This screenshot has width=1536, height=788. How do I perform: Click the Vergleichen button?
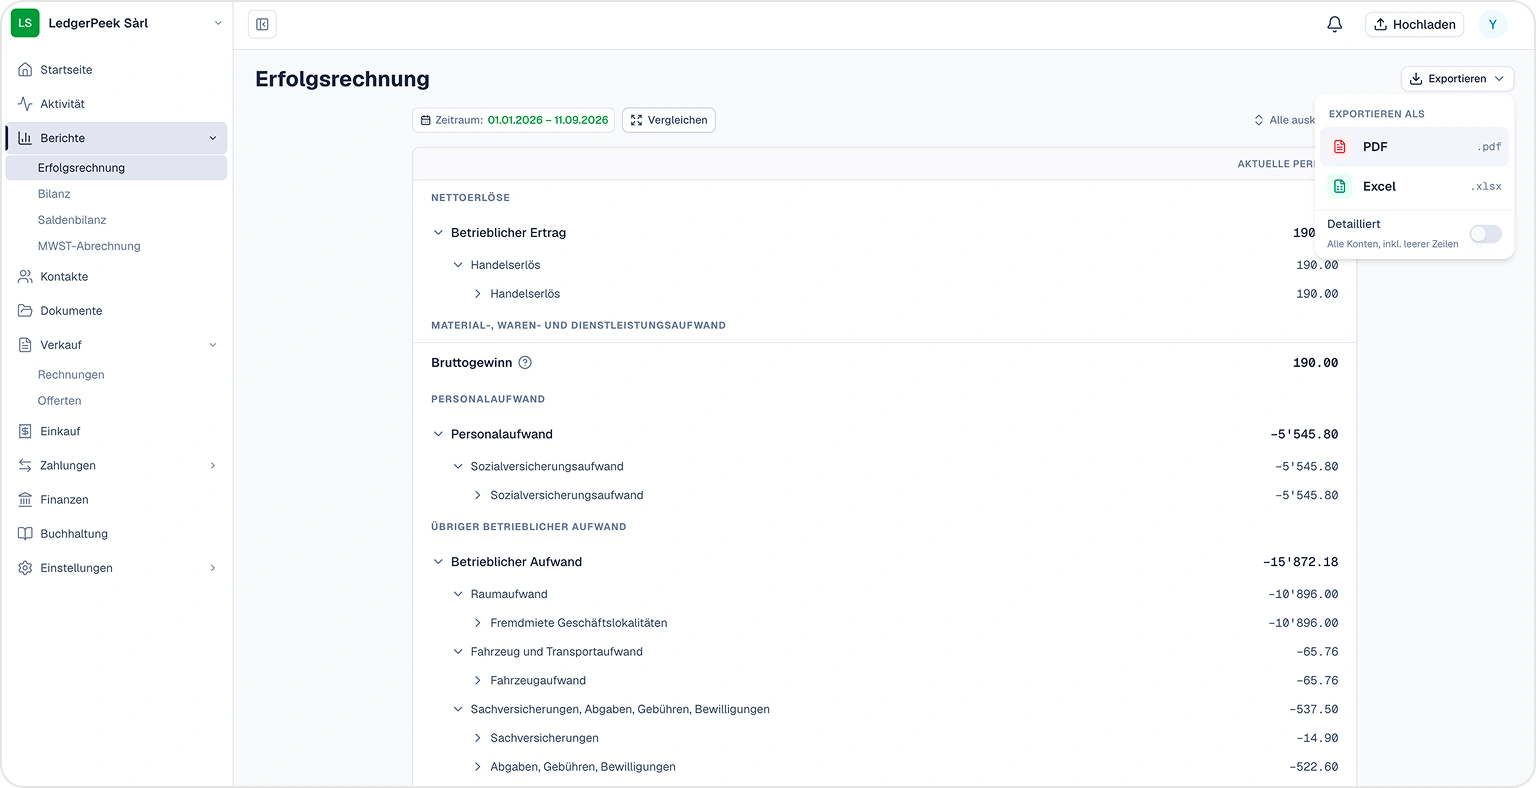[668, 120]
